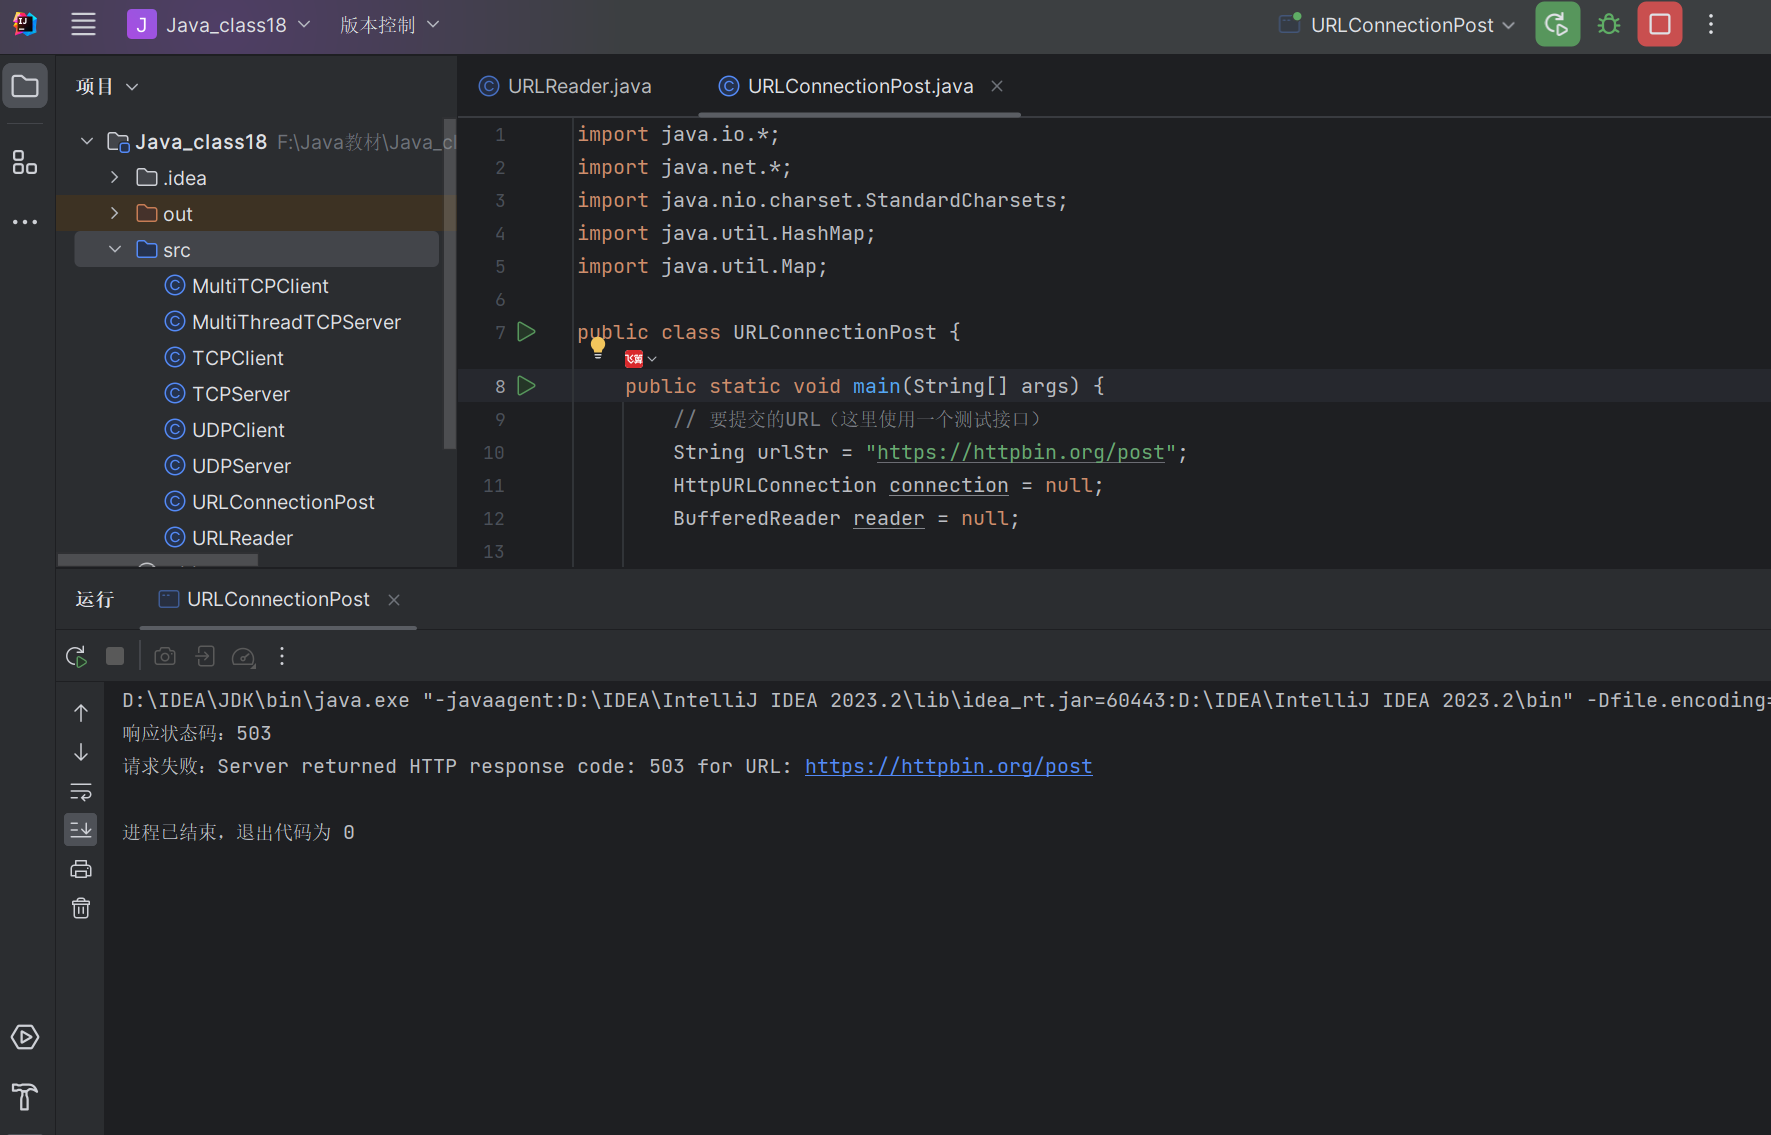Screen dimensions: 1771x1135
Task: Click the underlined 'connection' variable
Action: [x=949, y=485]
